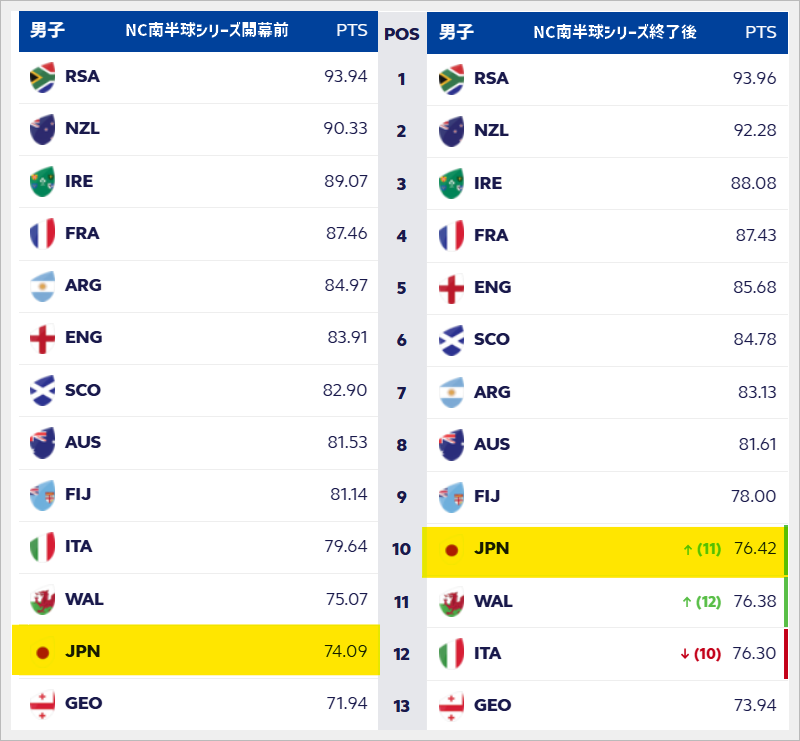Click the green up arrow (12) next to WAL

point(702,602)
